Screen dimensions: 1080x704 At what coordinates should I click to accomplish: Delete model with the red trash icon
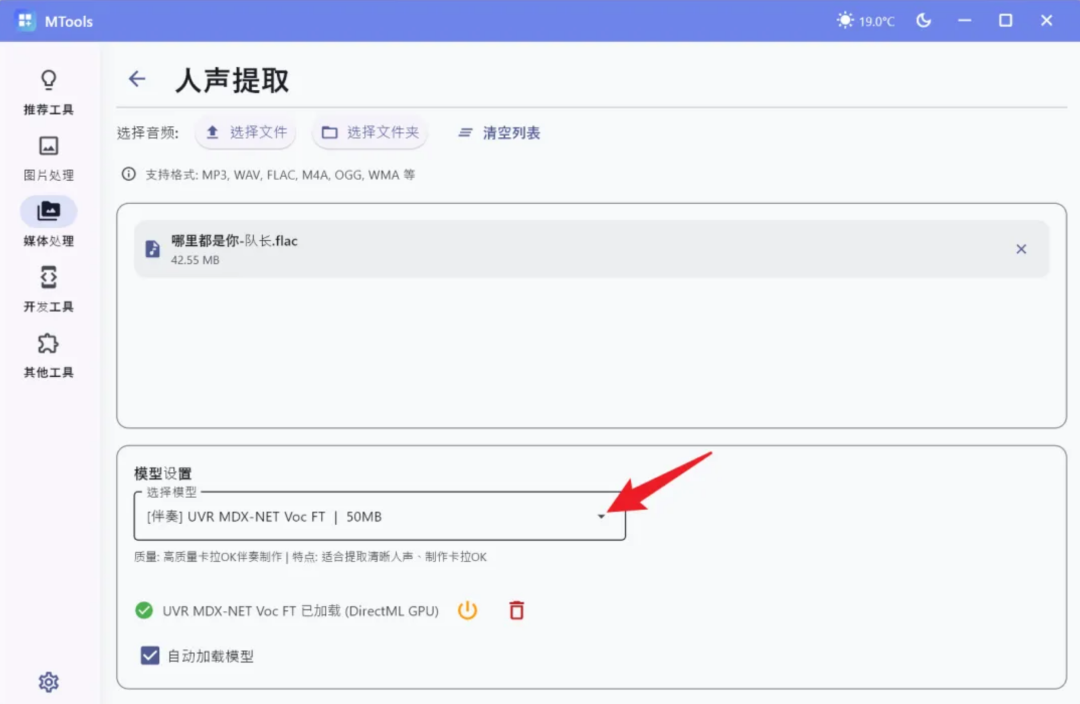(517, 610)
